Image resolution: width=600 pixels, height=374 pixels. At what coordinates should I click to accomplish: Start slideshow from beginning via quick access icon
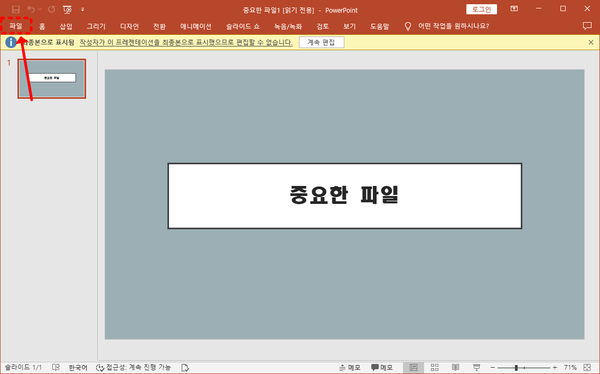(67, 10)
